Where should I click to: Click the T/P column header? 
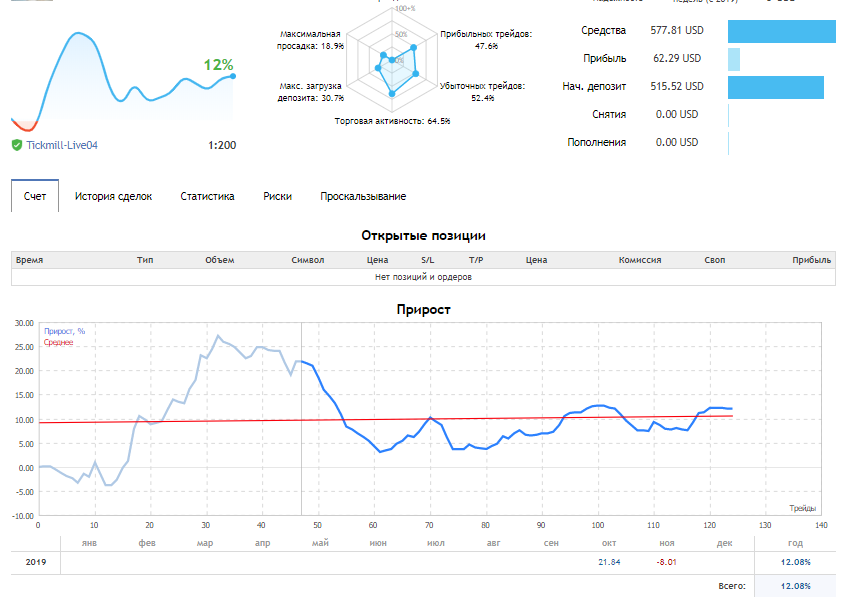coord(475,260)
